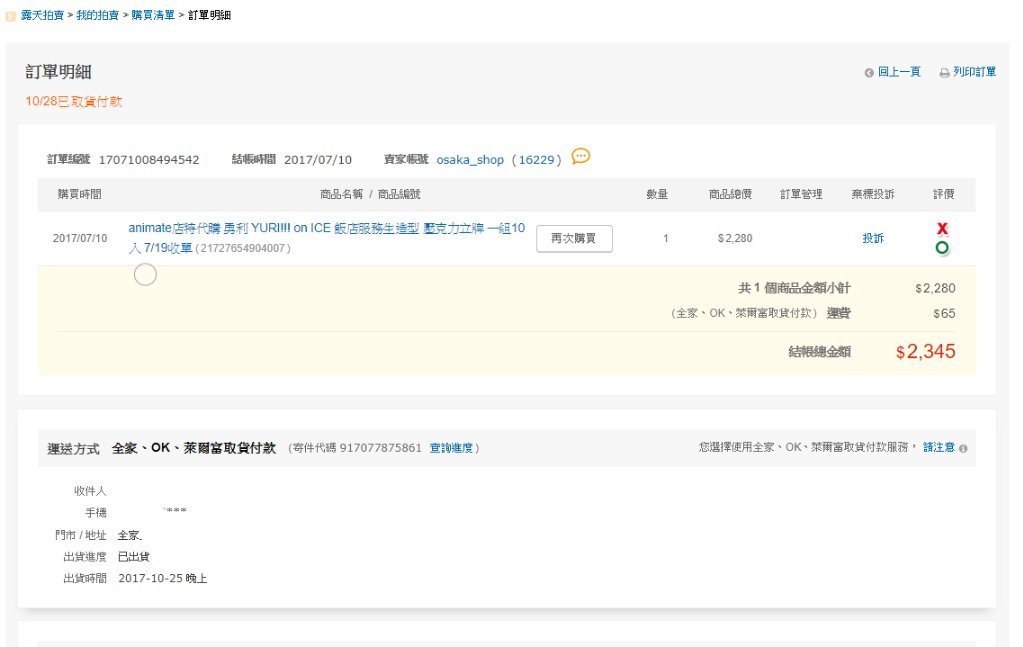Click the red X negative rating icon
Image resolution: width=1023 pixels, height=647 pixels.
(x=942, y=228)
